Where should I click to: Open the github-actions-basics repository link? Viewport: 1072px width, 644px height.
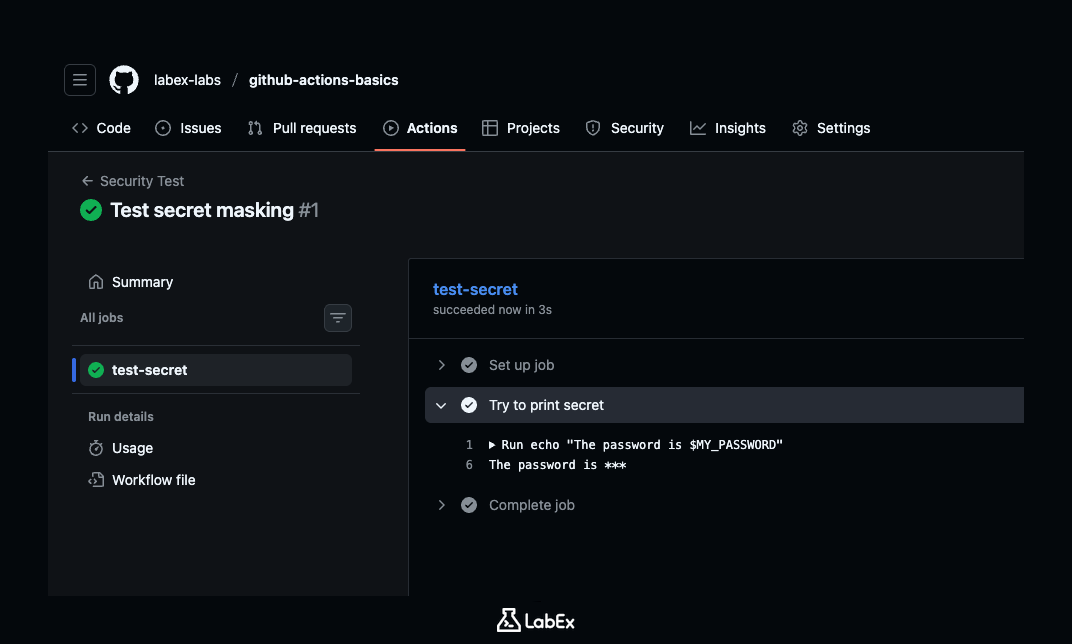323,80
